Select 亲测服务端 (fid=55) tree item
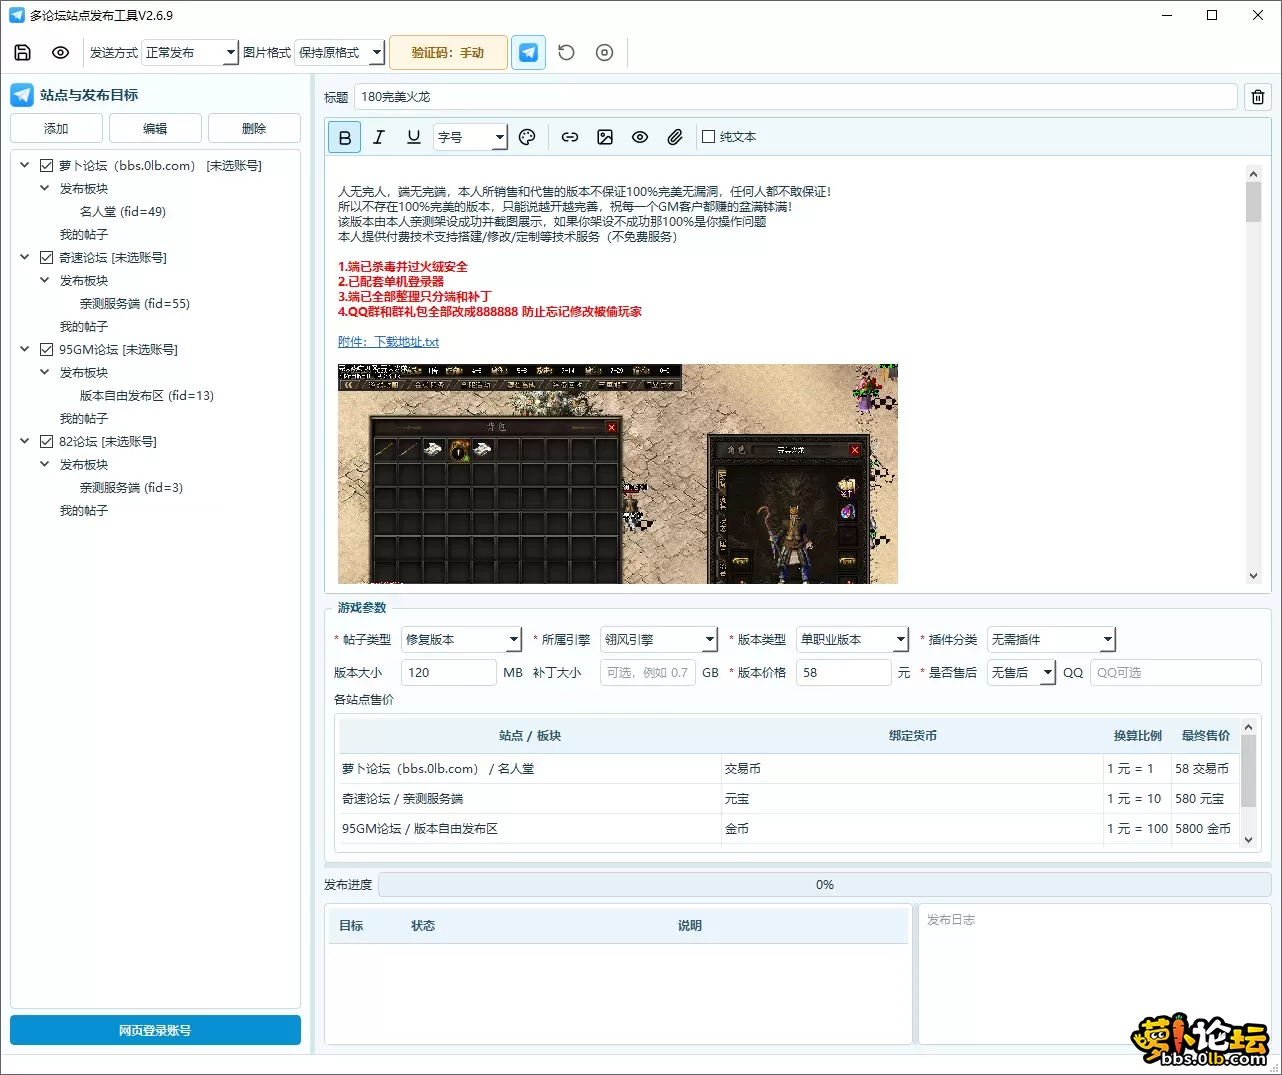Image resolution: width=1282 pixels, height=1075 pixels. pyautogui.click(x=135, y=304)
